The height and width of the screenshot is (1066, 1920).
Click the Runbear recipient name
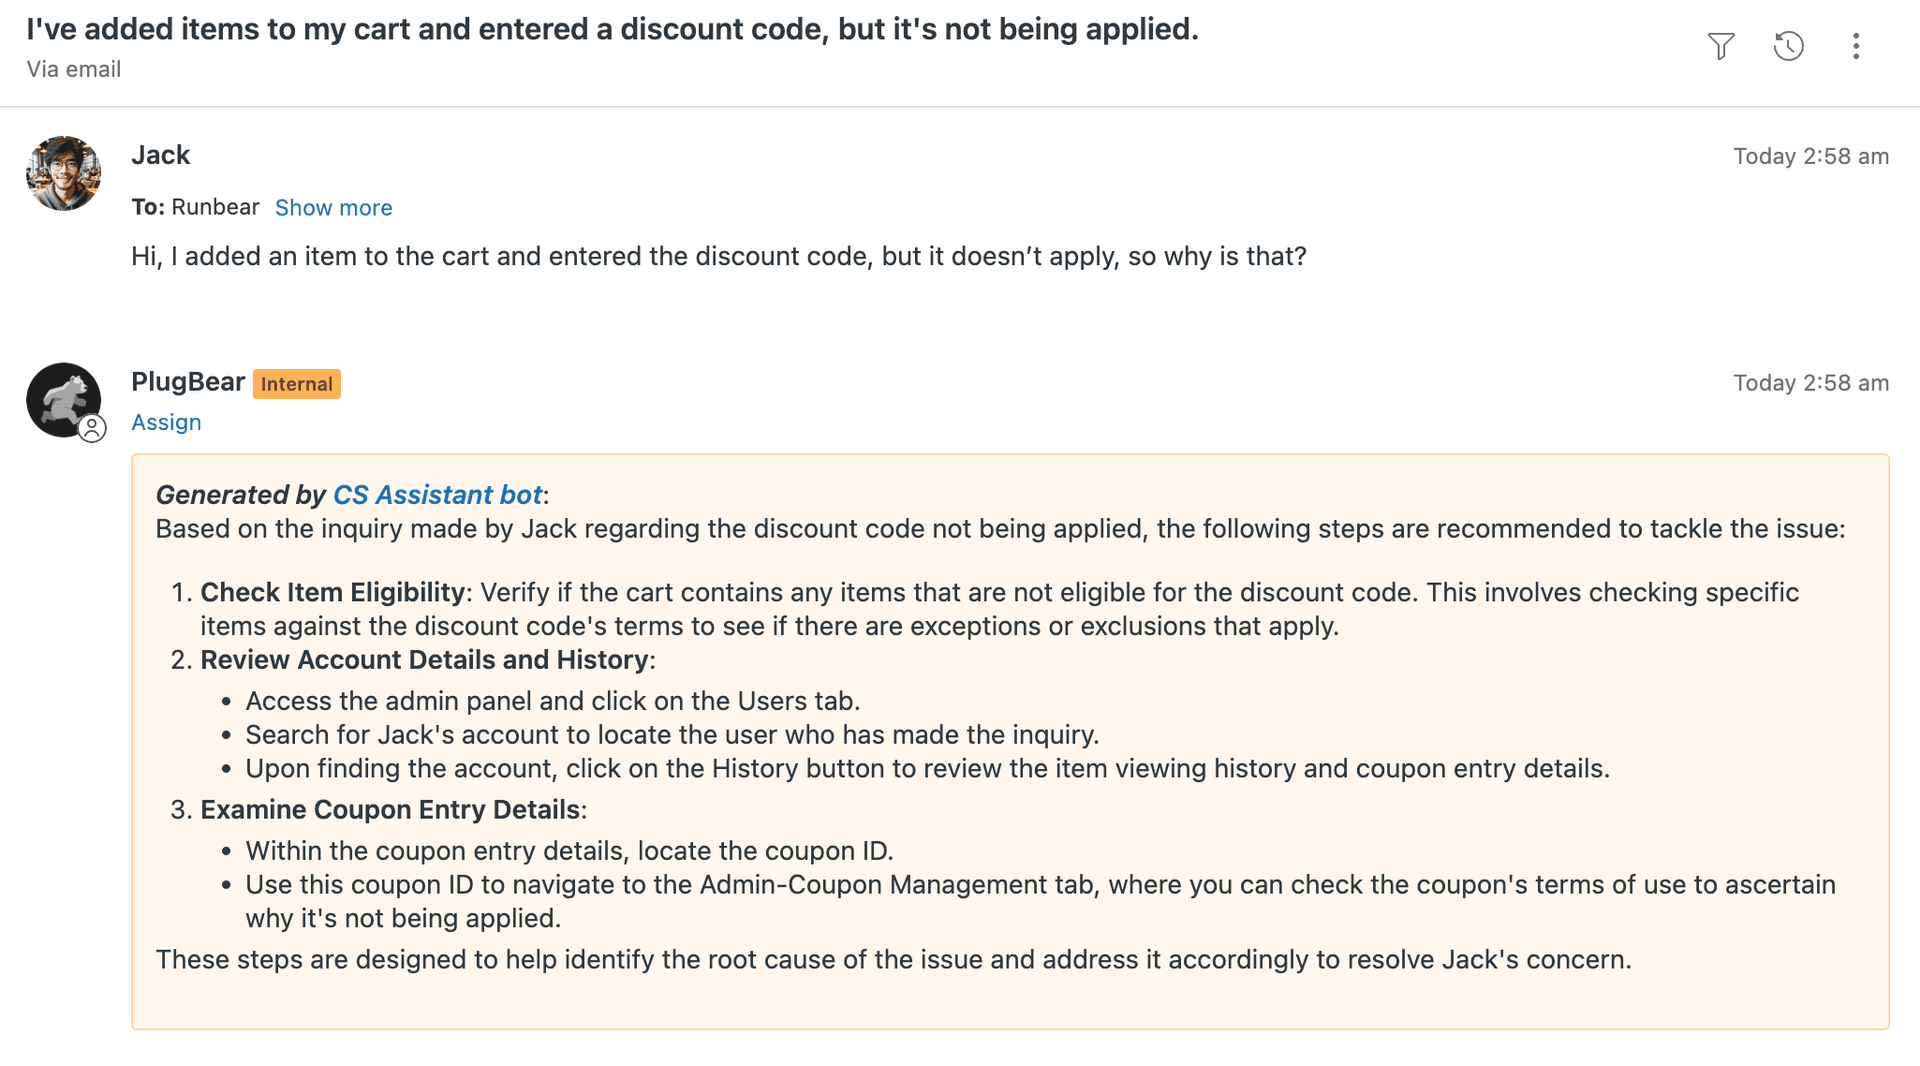(x=215, y=207)
